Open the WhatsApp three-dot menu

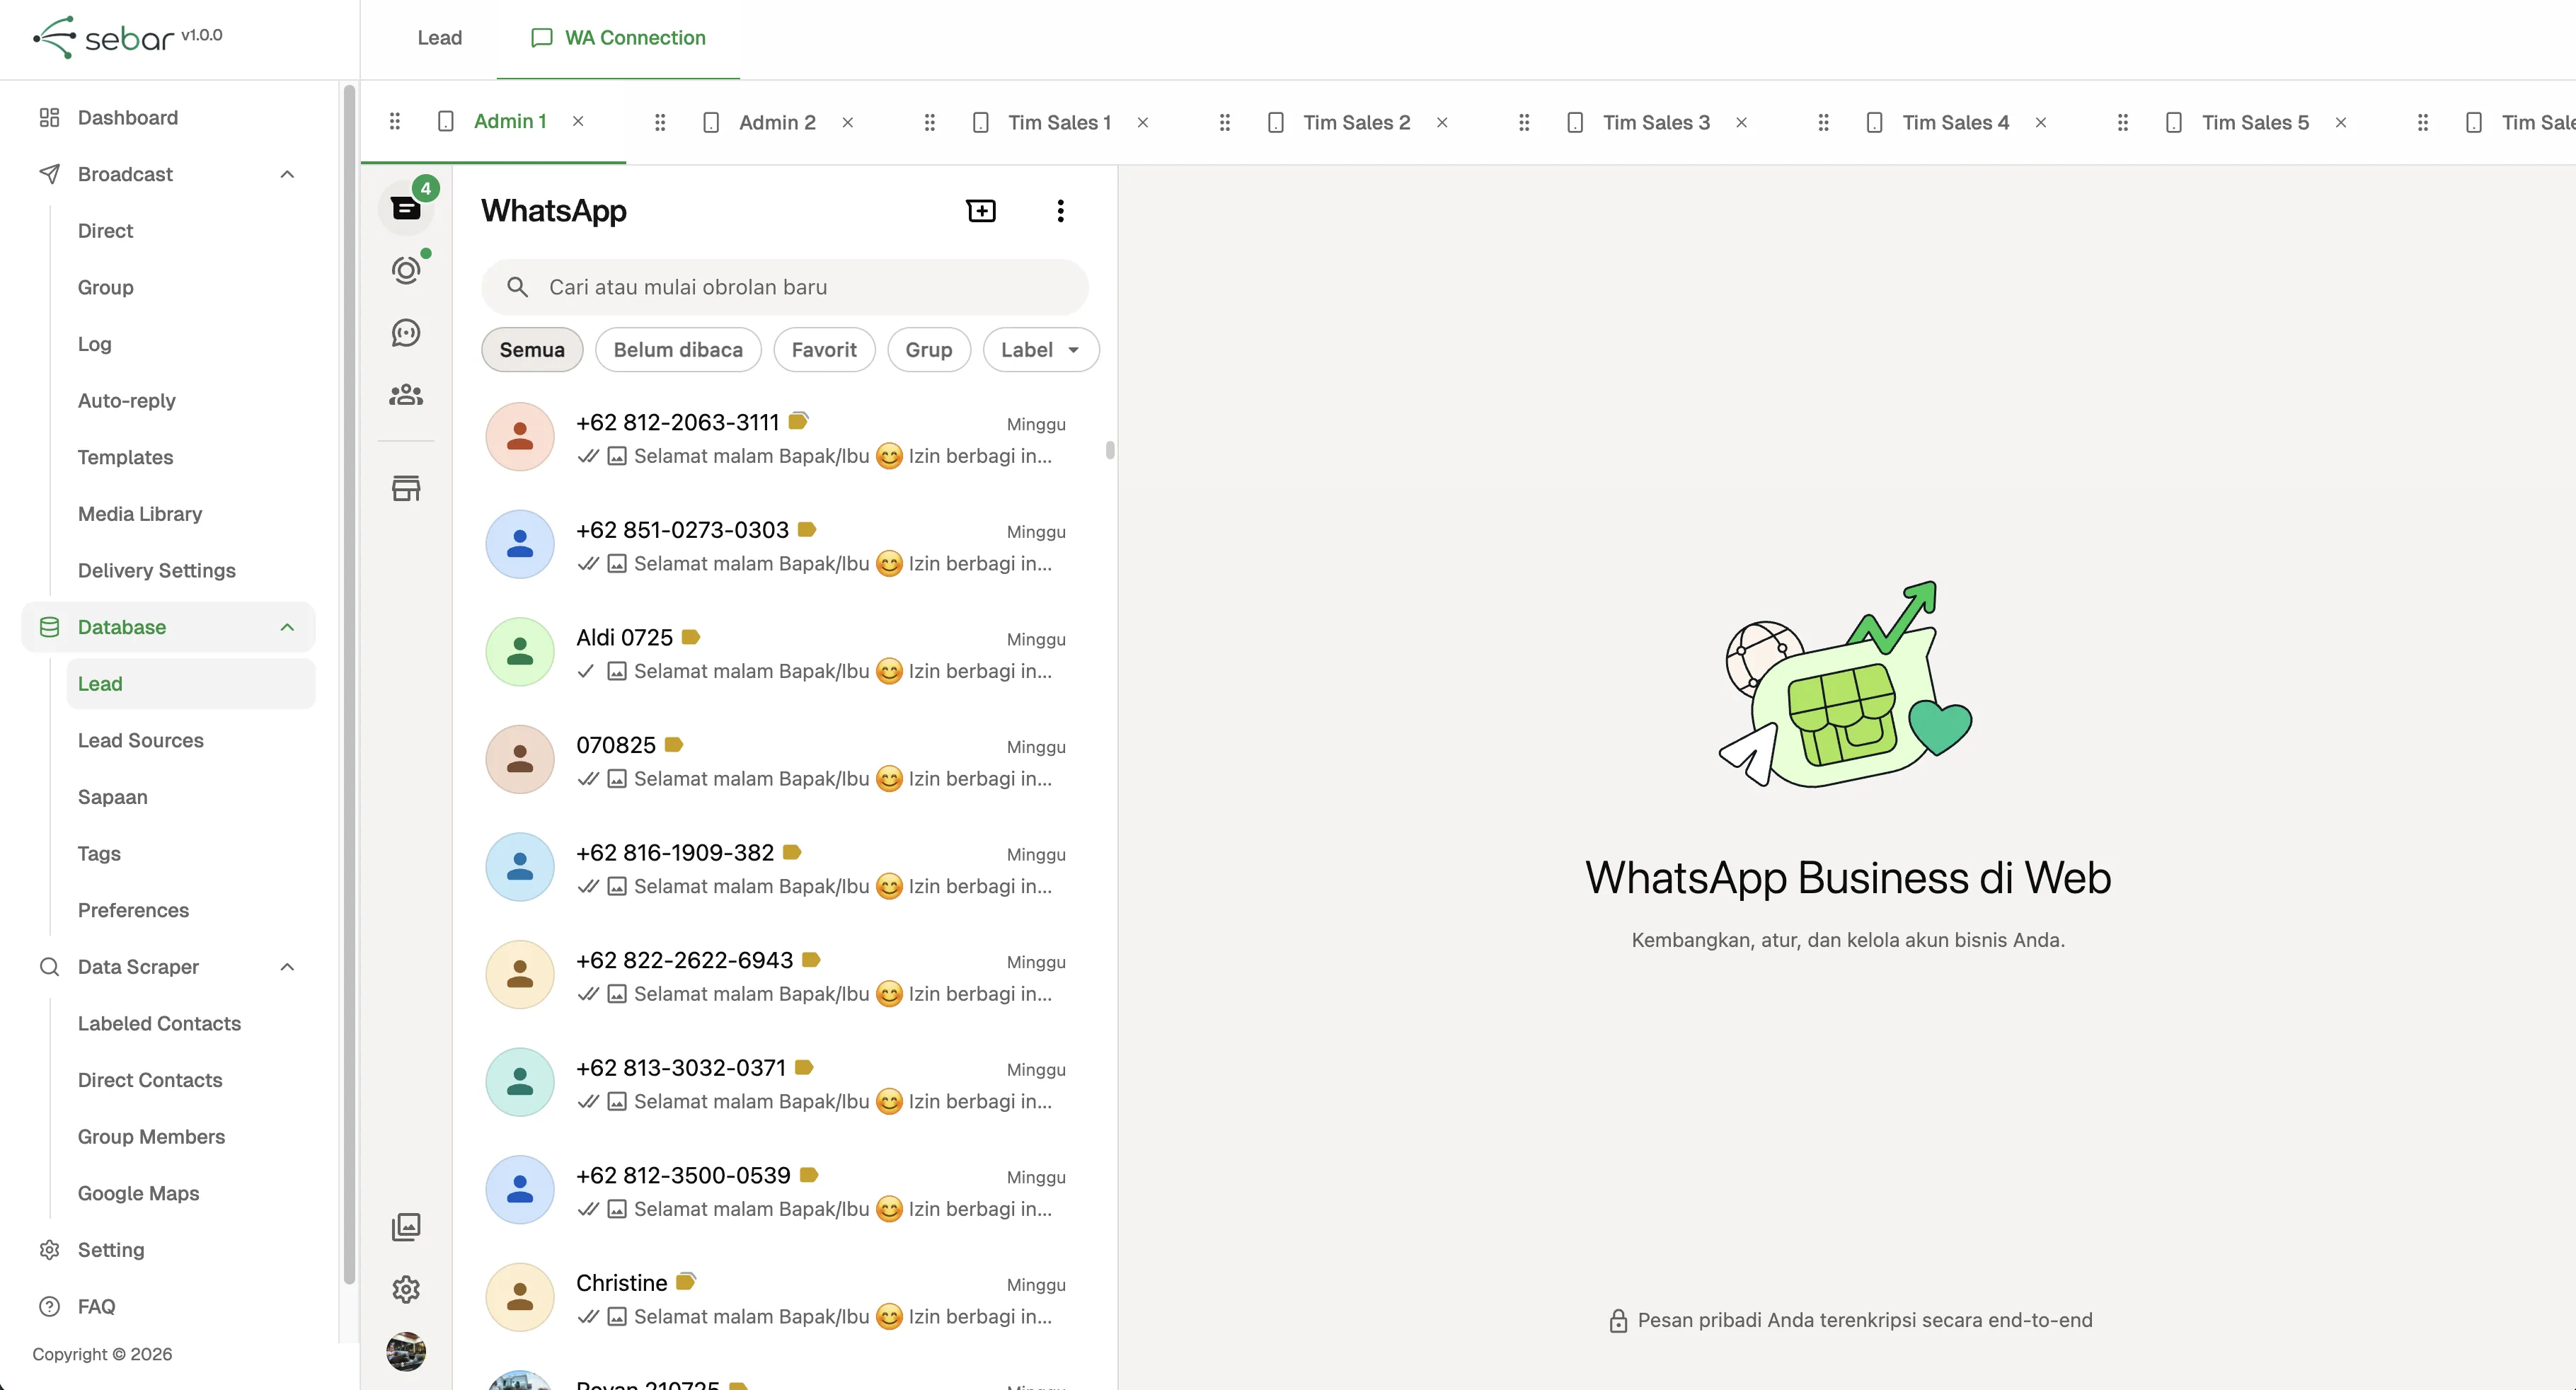[x=1060, y=210]
